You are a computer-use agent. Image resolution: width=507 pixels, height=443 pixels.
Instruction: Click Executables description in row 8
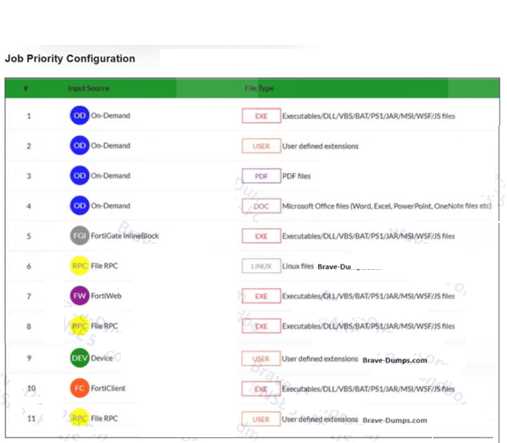coord(369,326)
